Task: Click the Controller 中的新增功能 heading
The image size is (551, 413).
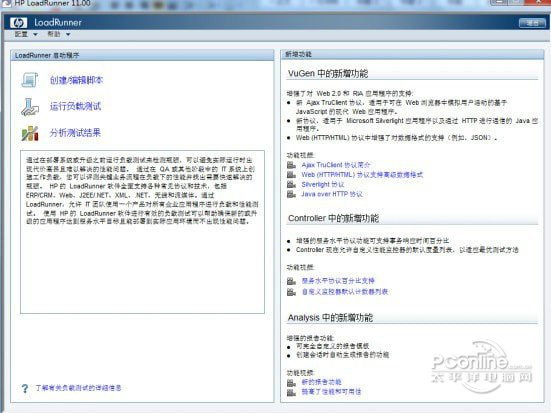Action: coord(333,218)
